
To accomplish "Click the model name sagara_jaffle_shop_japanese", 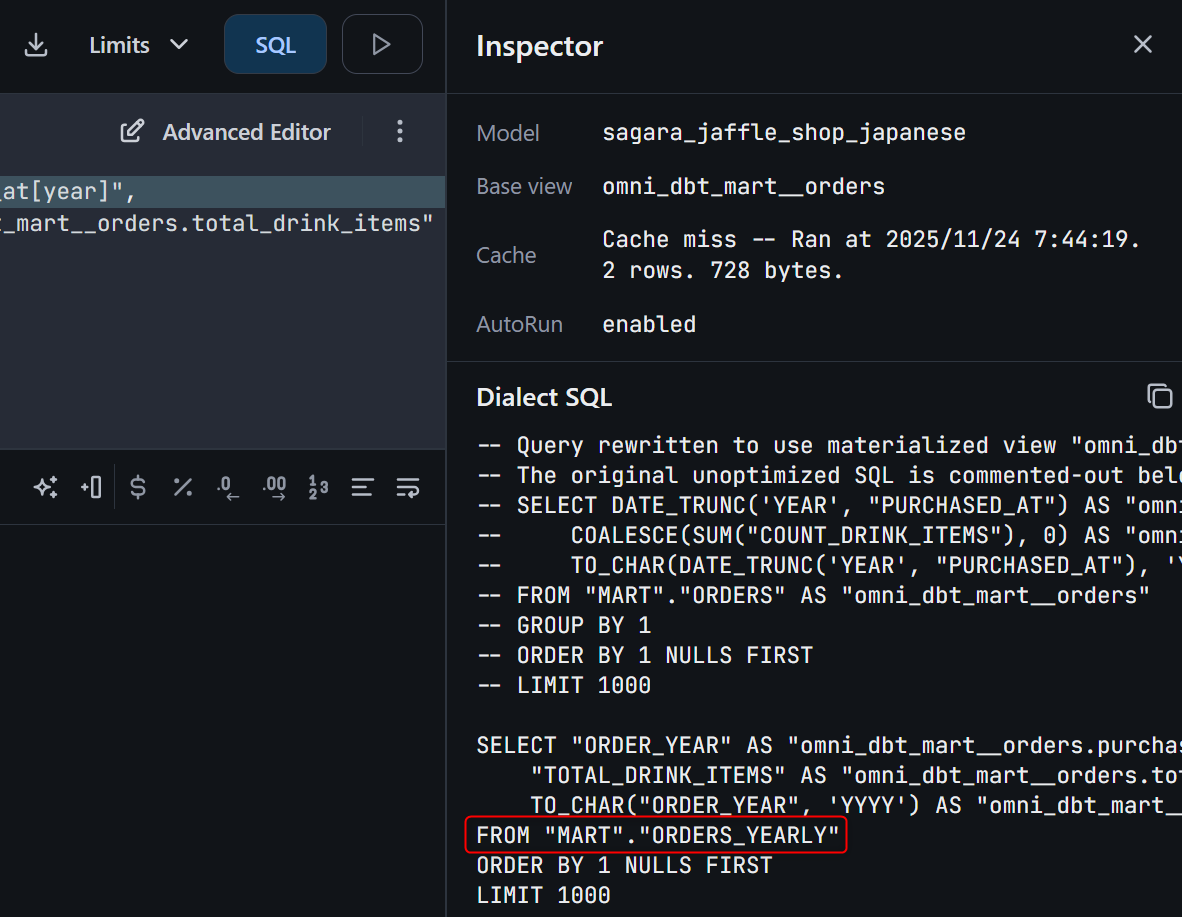I will point(783,133).
